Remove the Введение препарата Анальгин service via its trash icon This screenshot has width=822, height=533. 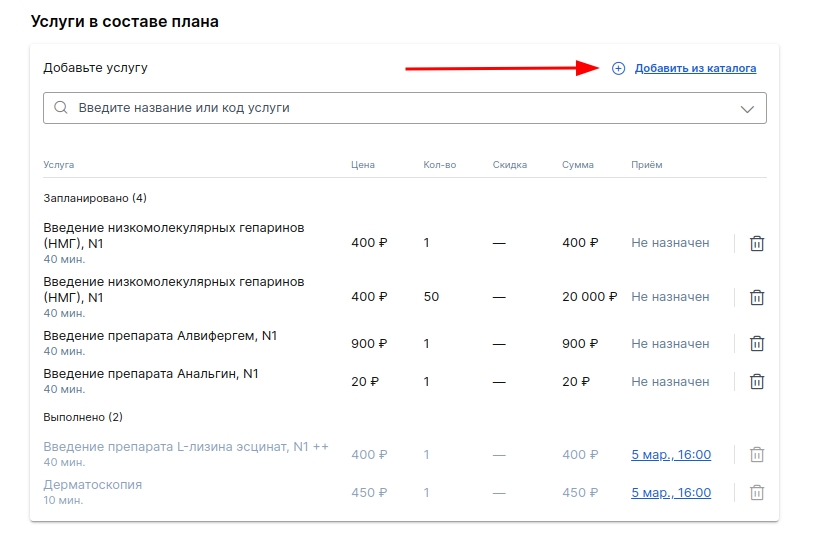coord(756,382)
